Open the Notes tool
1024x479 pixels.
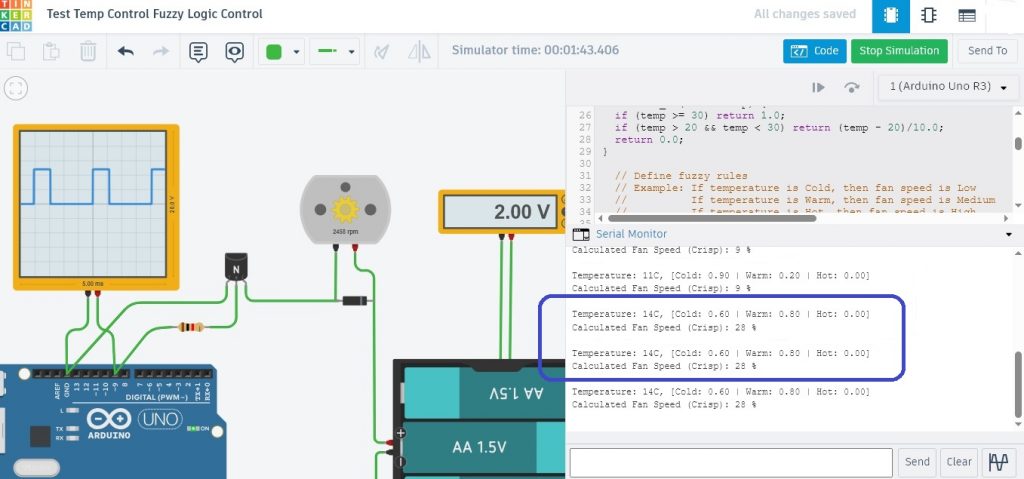pyautogui.click(x=199, y=52)
